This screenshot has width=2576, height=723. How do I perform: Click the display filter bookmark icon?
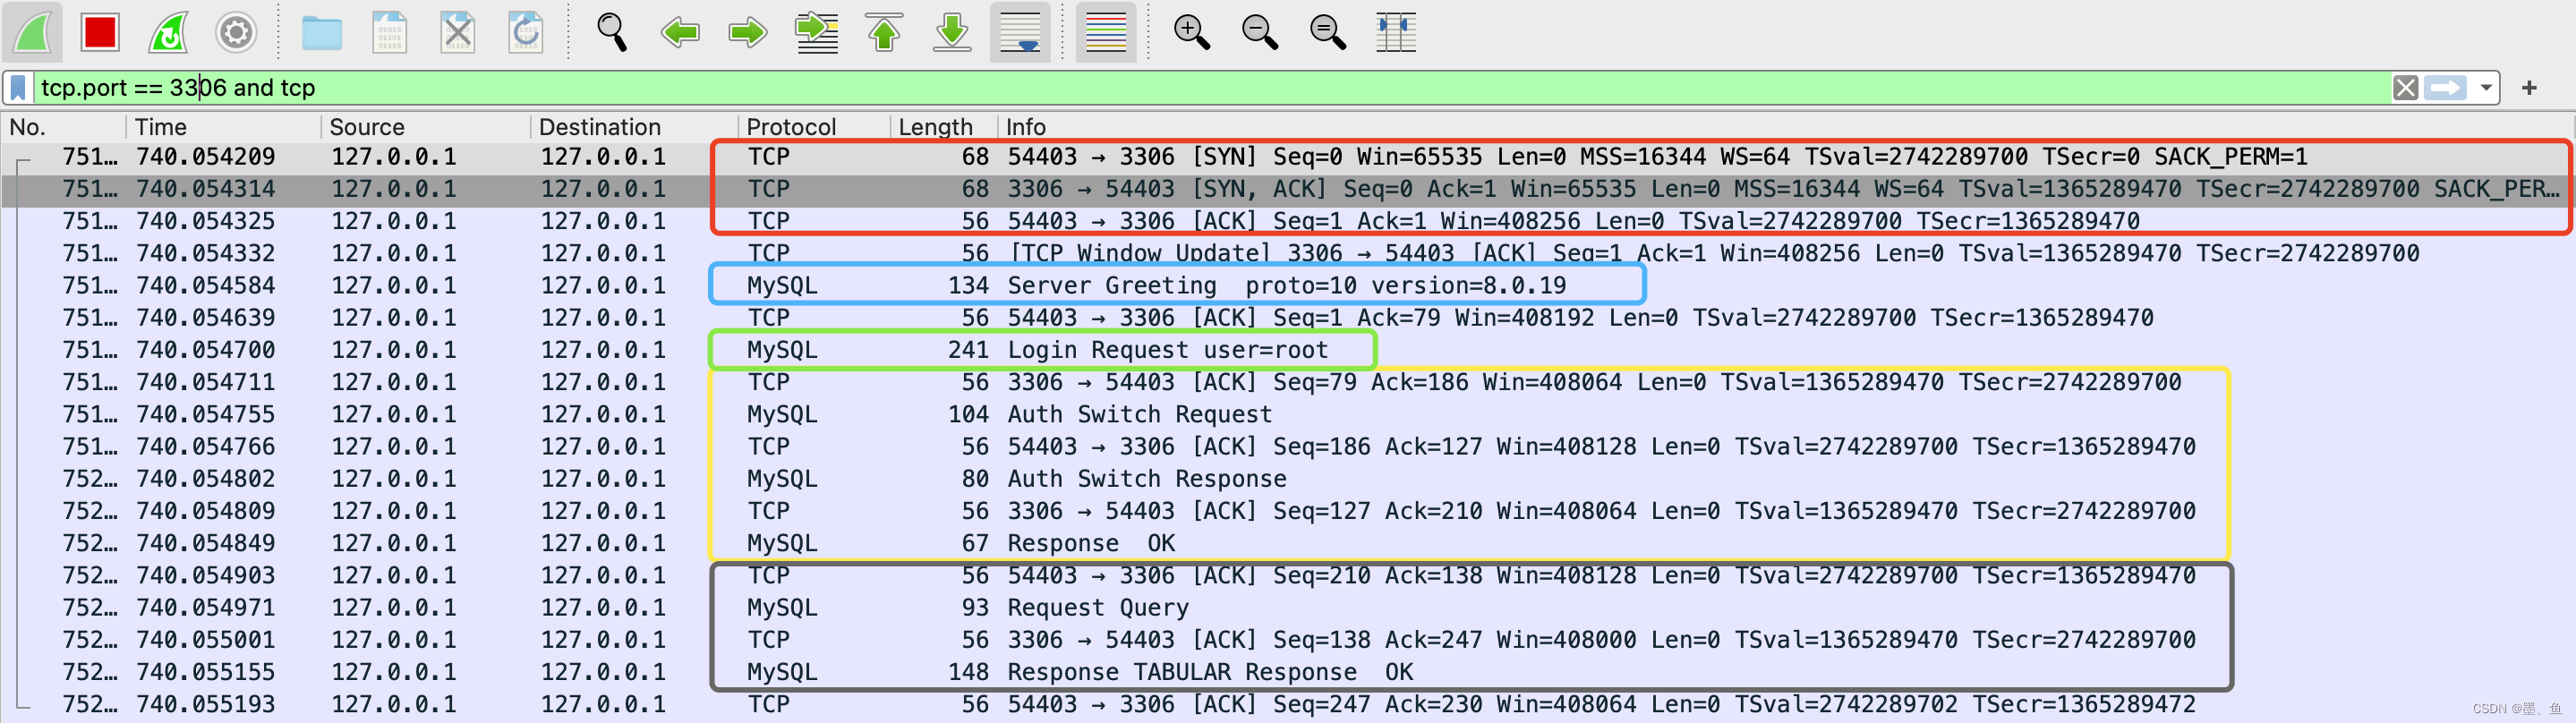click(x=18, y=88)
